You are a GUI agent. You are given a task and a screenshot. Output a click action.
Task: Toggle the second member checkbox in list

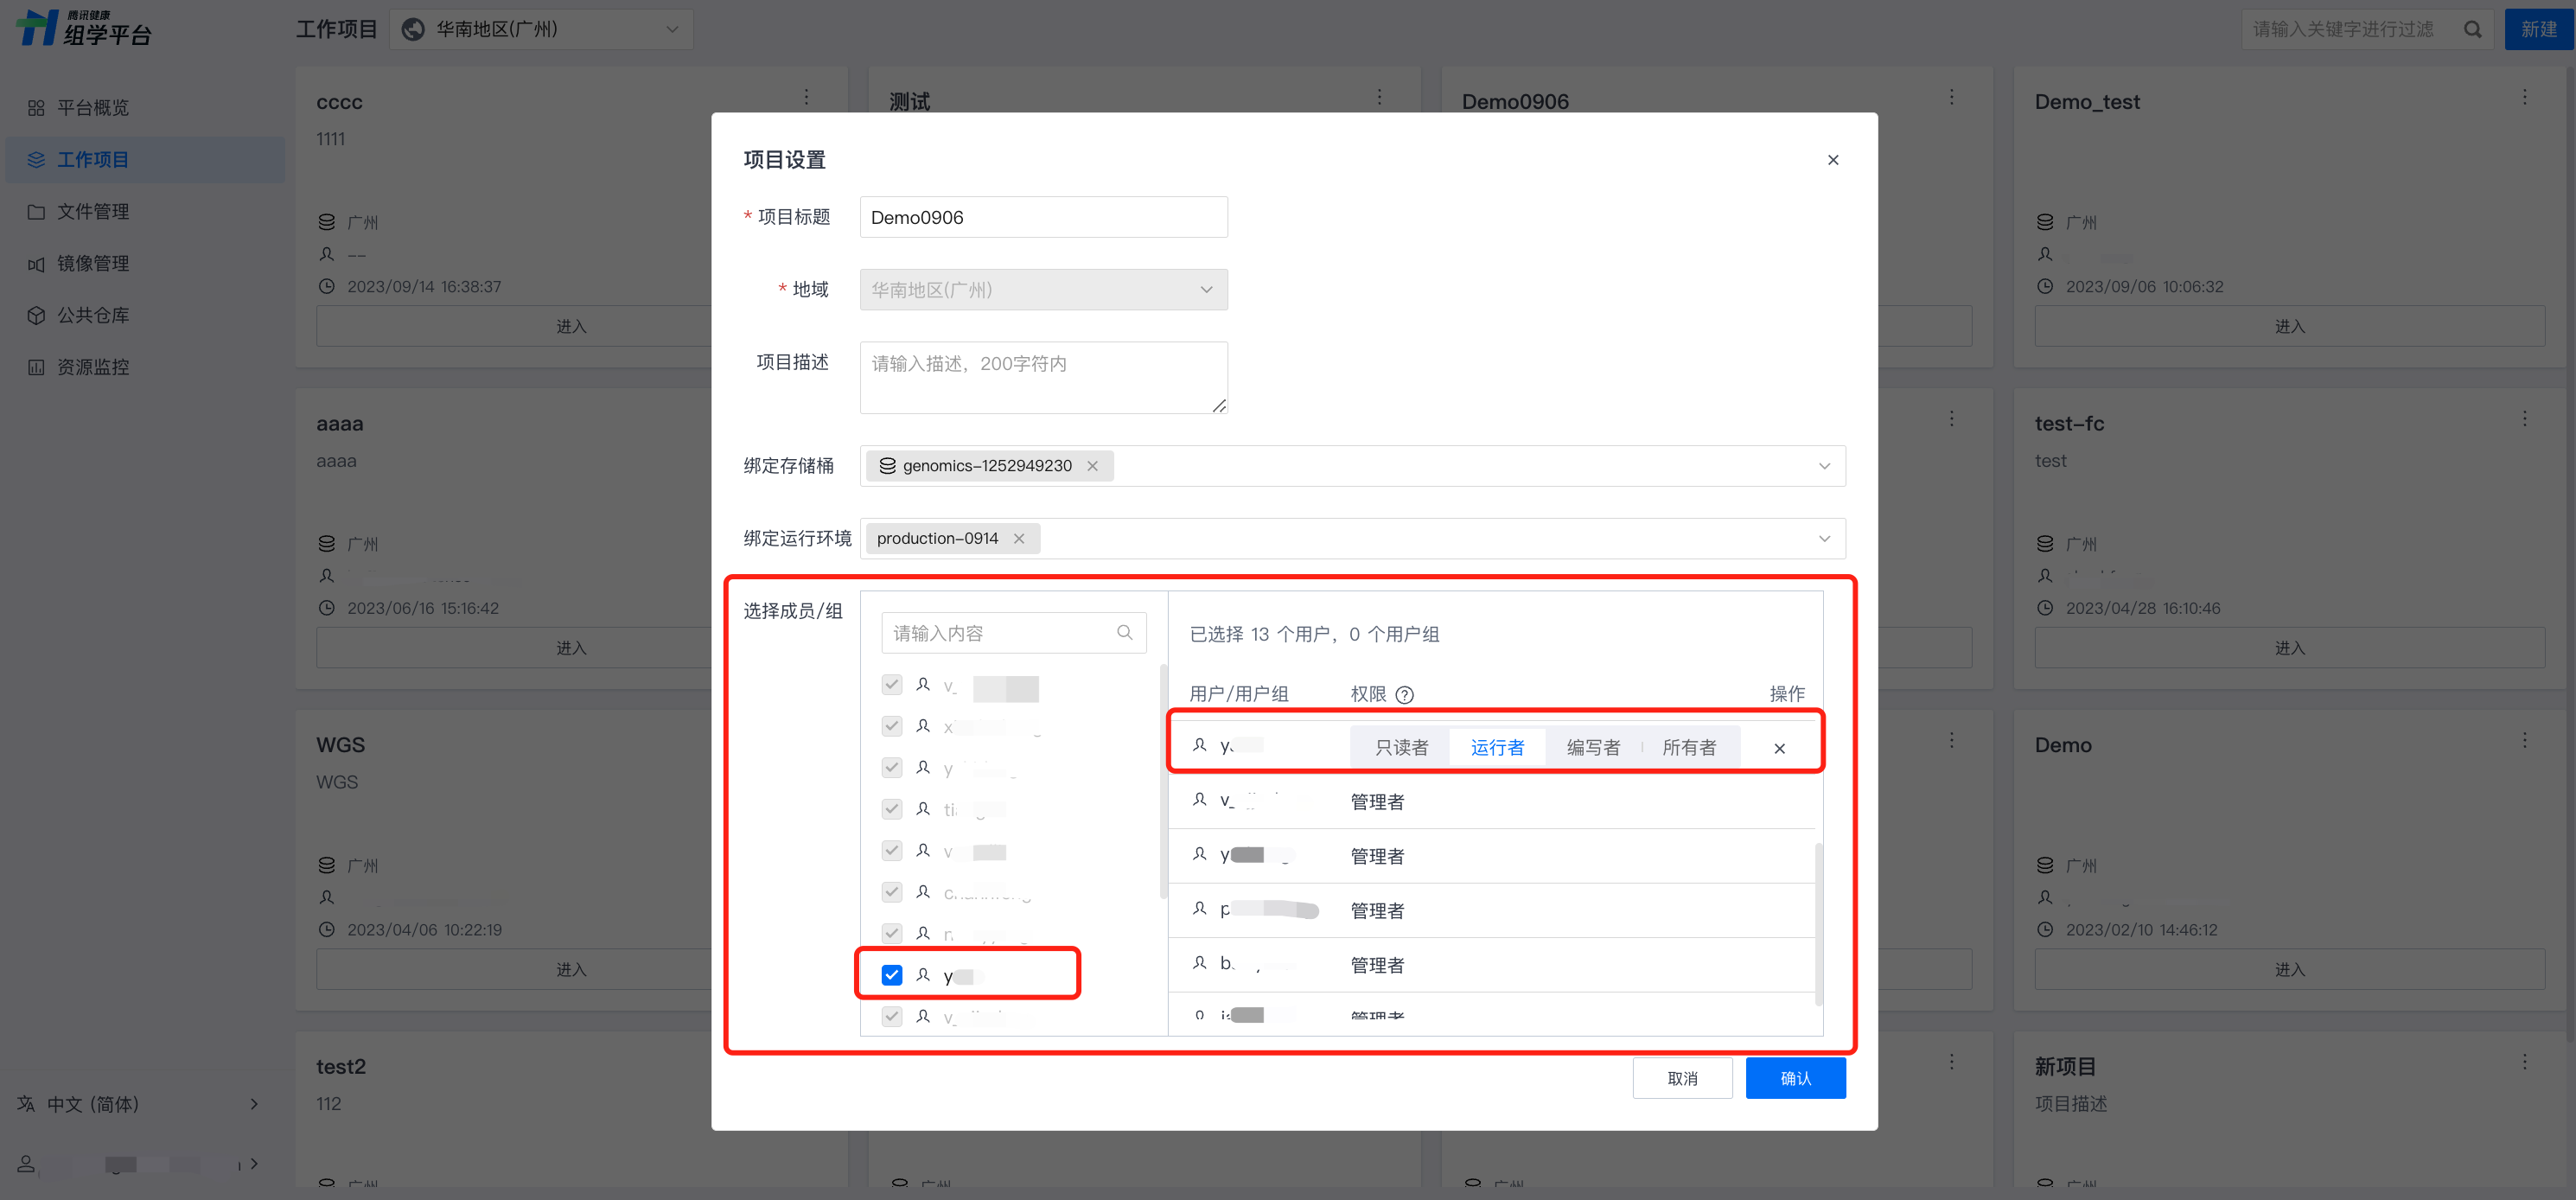pos(892,726)
